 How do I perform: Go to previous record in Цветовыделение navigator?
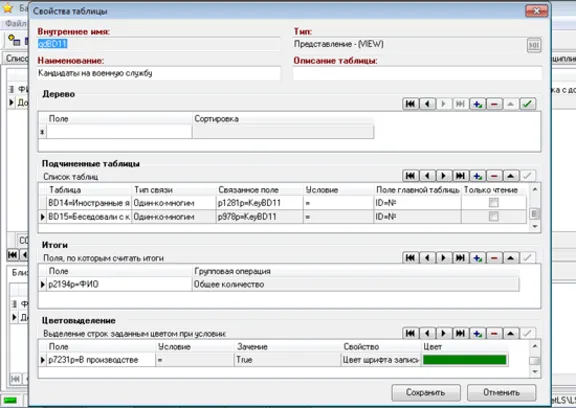[x=427, y=333]
